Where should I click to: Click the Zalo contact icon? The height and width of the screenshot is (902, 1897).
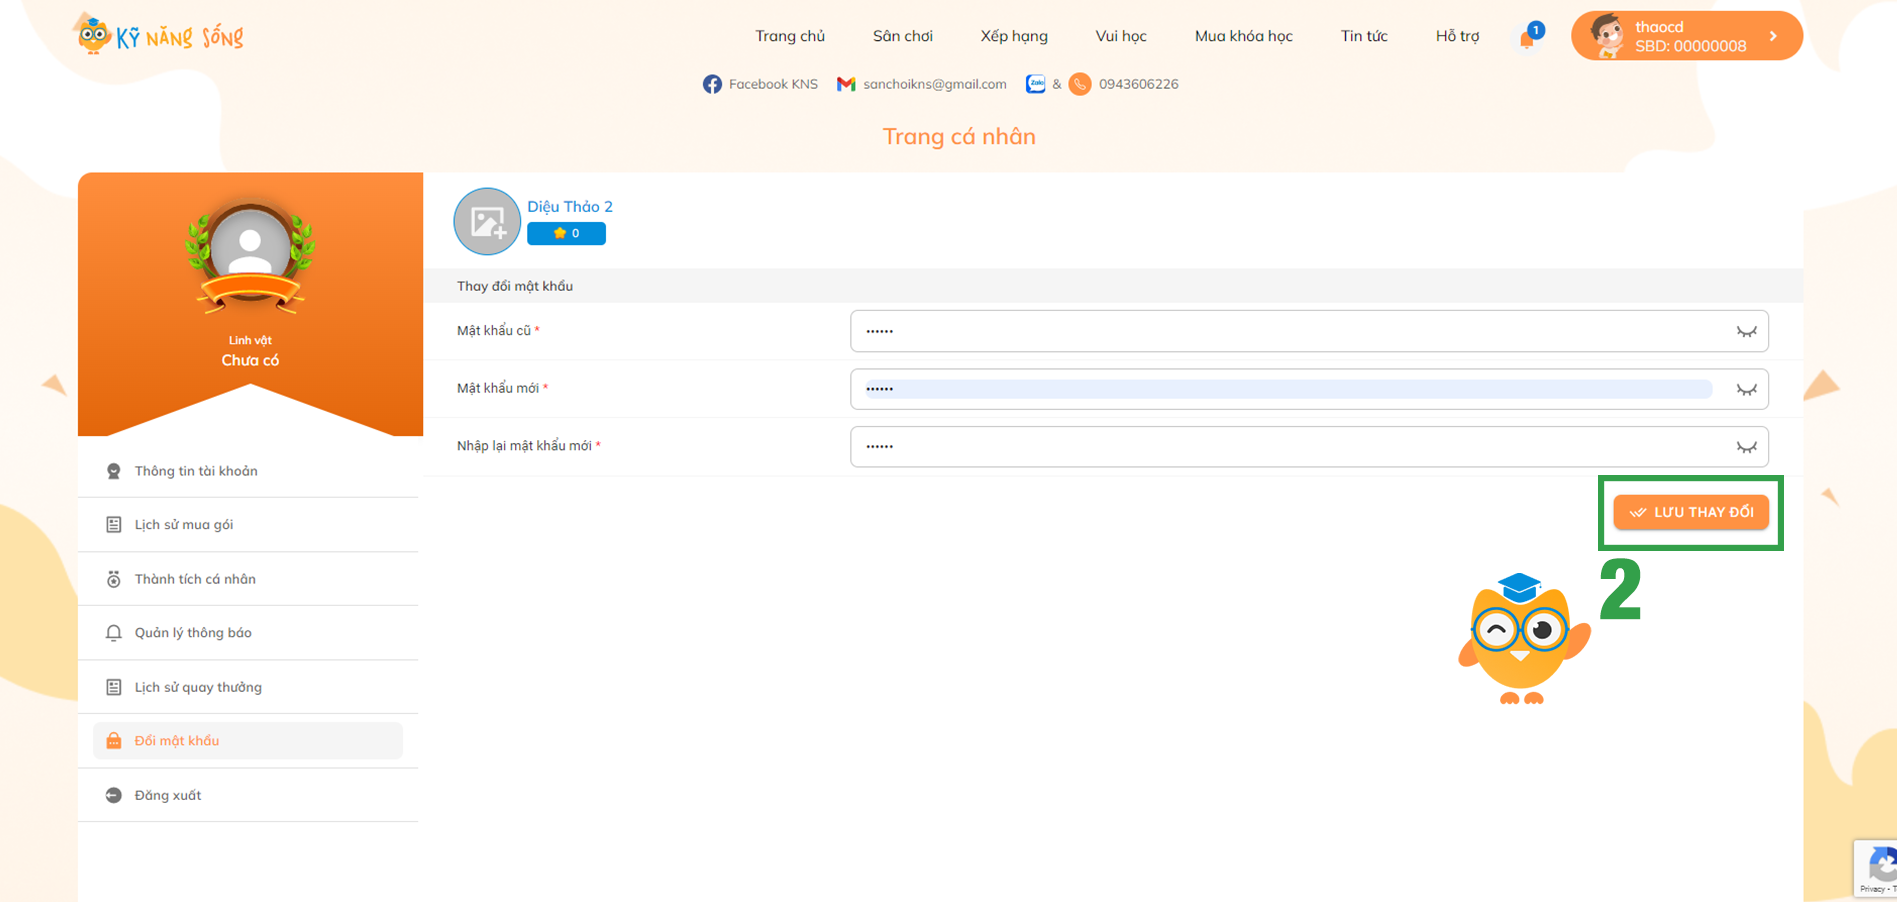[x=1035, y=84]
